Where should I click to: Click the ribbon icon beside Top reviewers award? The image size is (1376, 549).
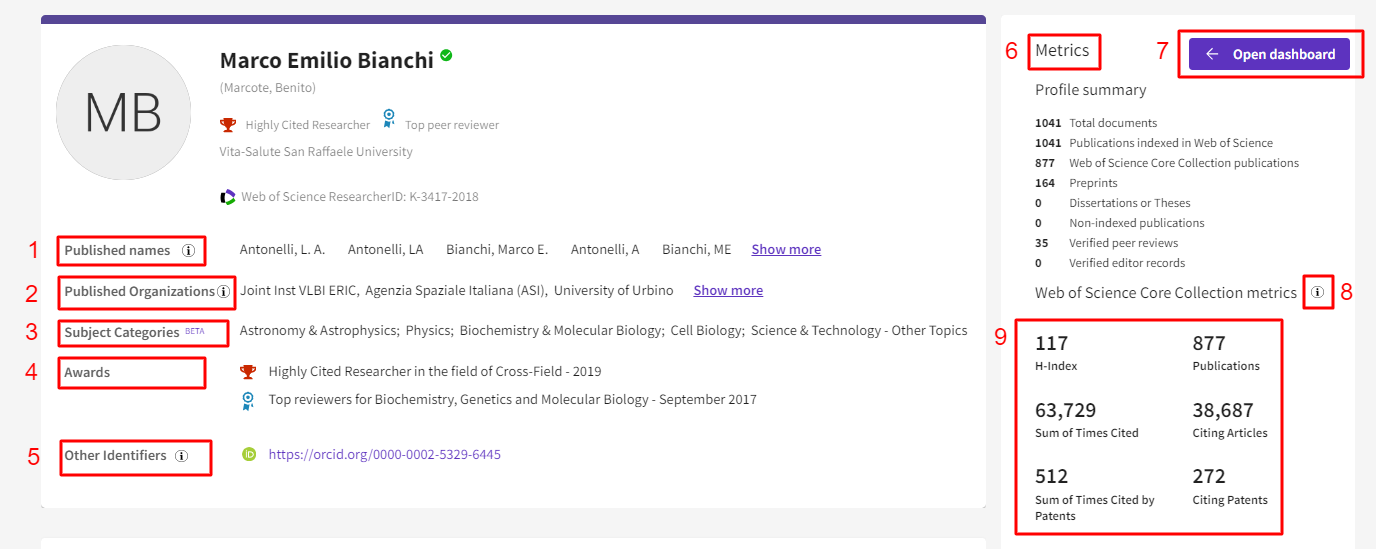pyautogui.click(x=248, y=400)
